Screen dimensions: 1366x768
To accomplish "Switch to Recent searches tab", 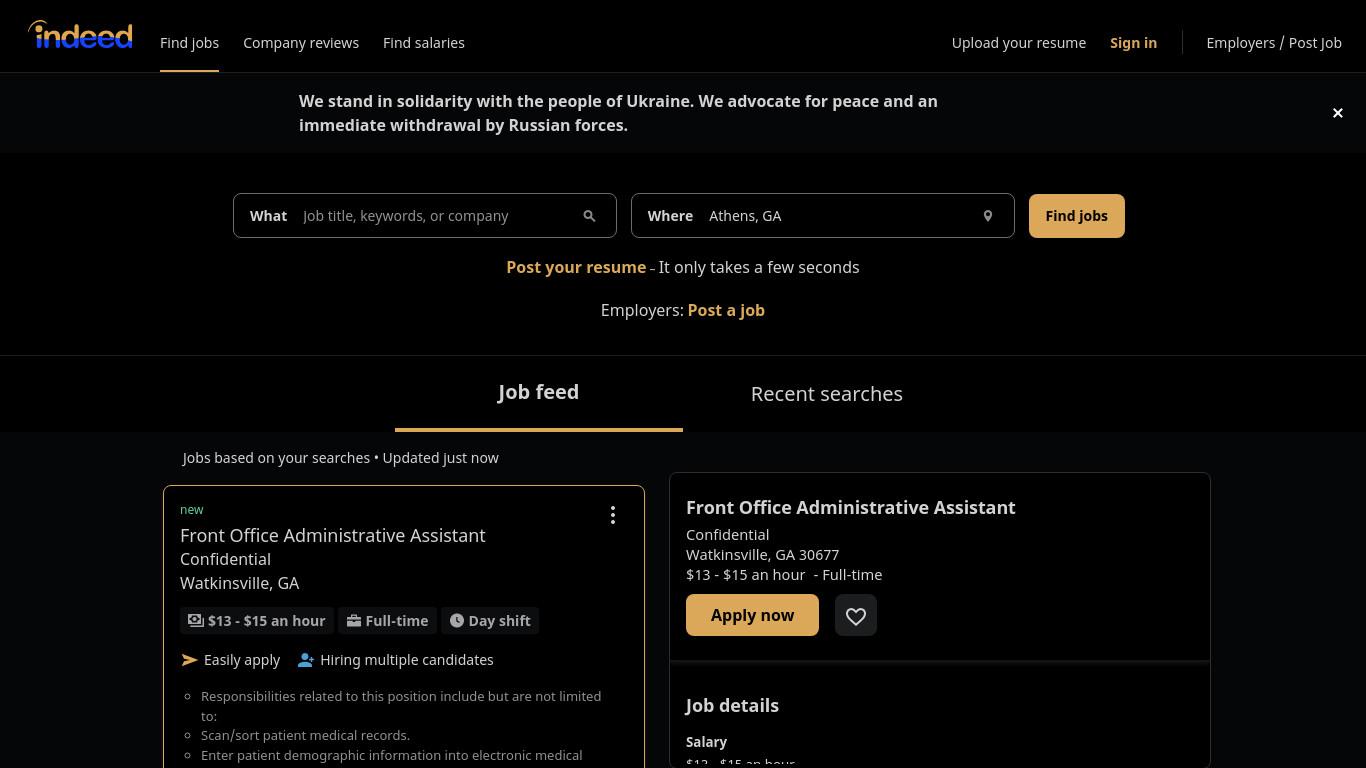I will click(827, 394).
